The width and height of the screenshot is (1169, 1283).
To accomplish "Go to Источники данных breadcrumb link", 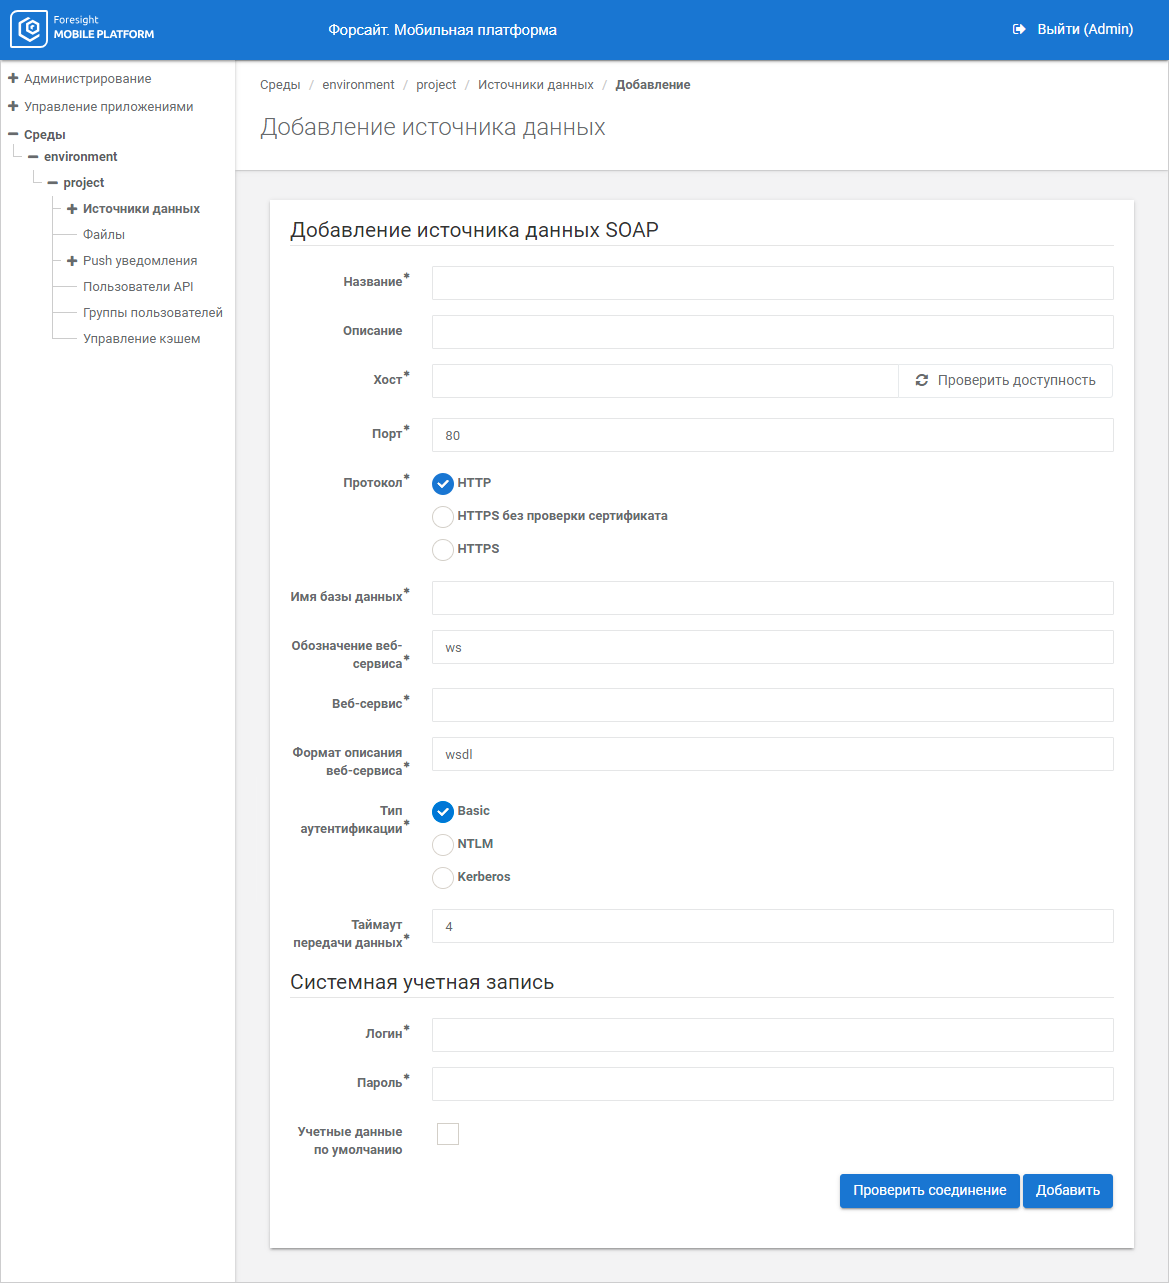I will pyautogui.click(x=535, y=85).
